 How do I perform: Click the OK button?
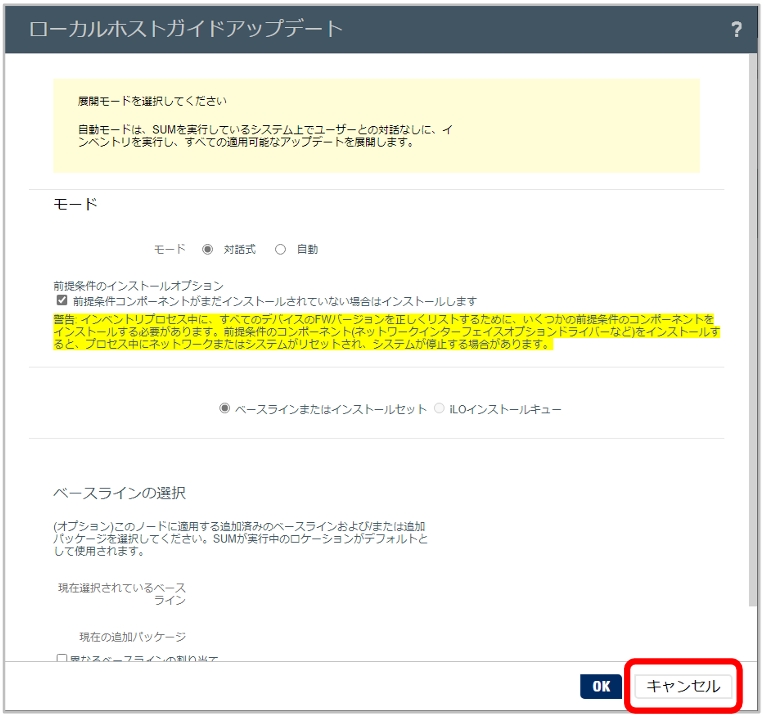(601, 686)
